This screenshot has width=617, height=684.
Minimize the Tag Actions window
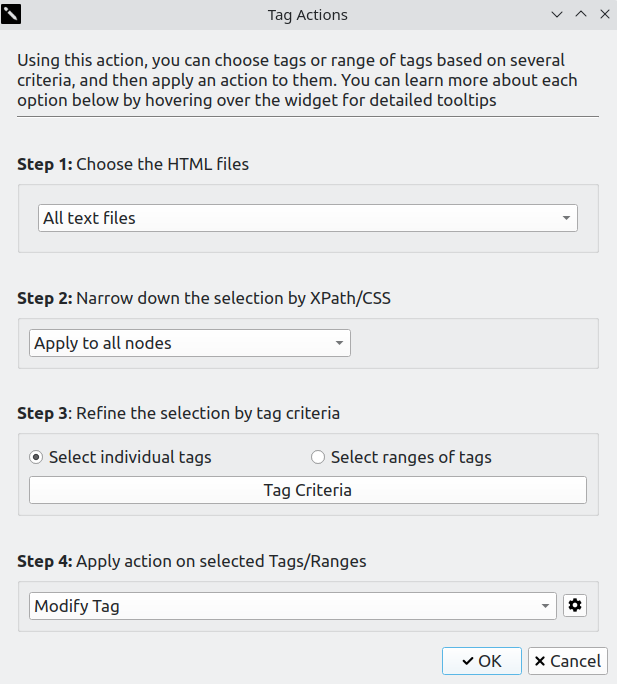(558, 15)
